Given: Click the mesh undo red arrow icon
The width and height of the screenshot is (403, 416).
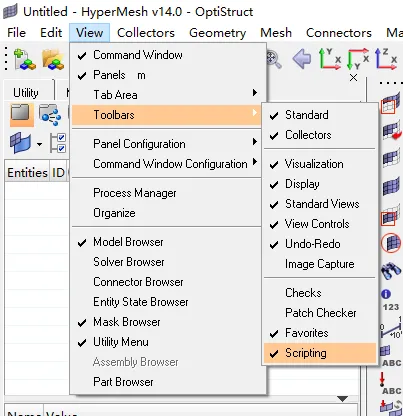Looking at the screenshot, I should [391, 131].
